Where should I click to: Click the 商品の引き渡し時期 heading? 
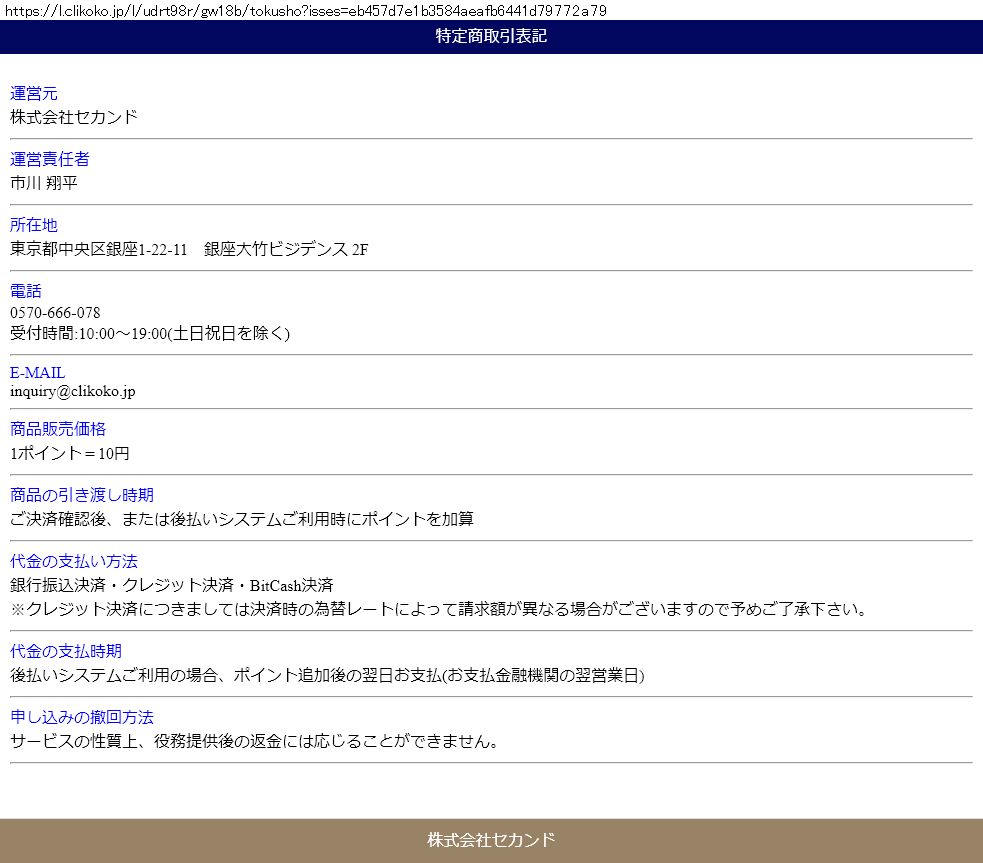click(82, 495)
